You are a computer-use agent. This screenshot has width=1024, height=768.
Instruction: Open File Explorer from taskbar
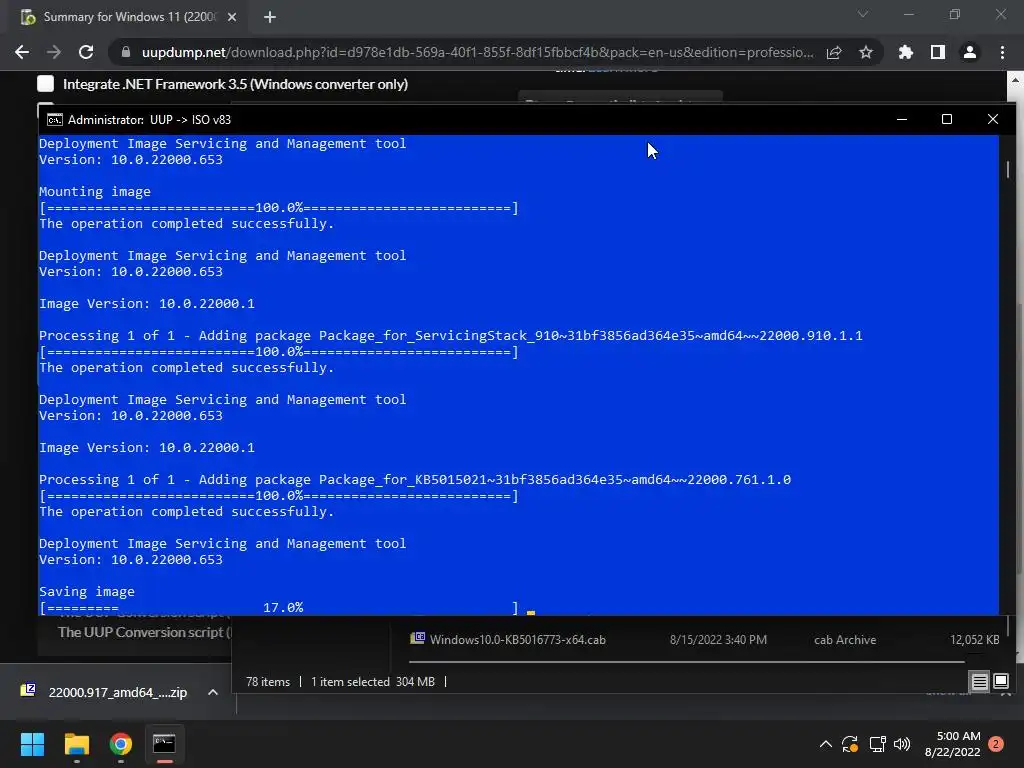[76, 744]
